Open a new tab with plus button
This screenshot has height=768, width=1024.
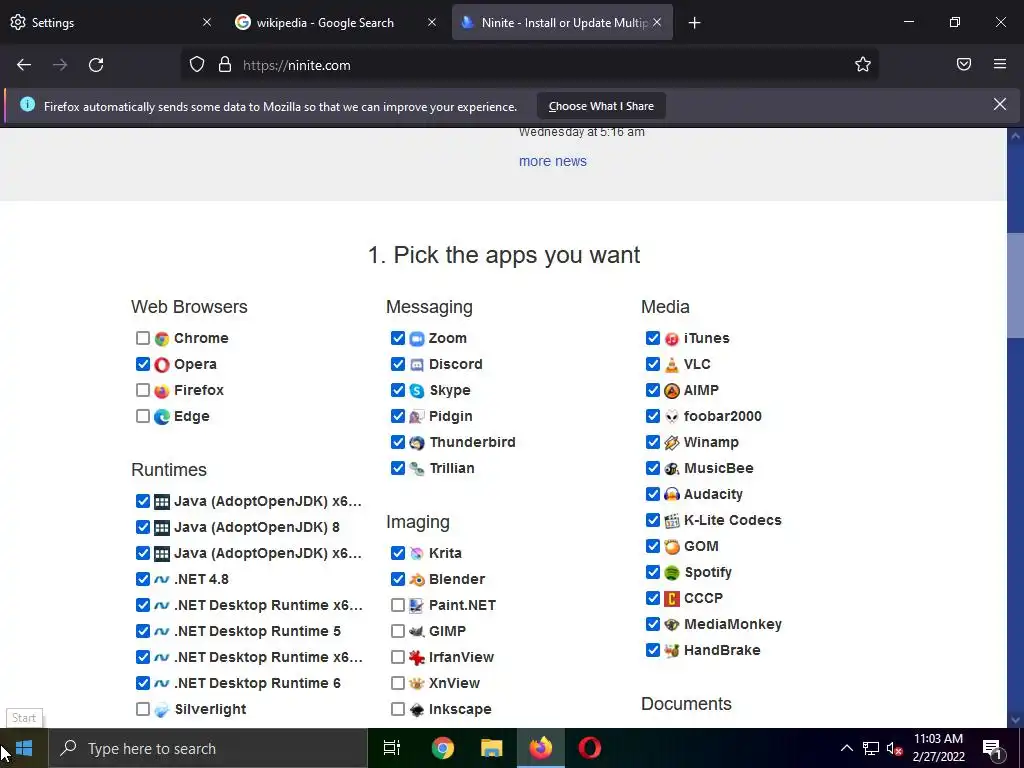694,23
